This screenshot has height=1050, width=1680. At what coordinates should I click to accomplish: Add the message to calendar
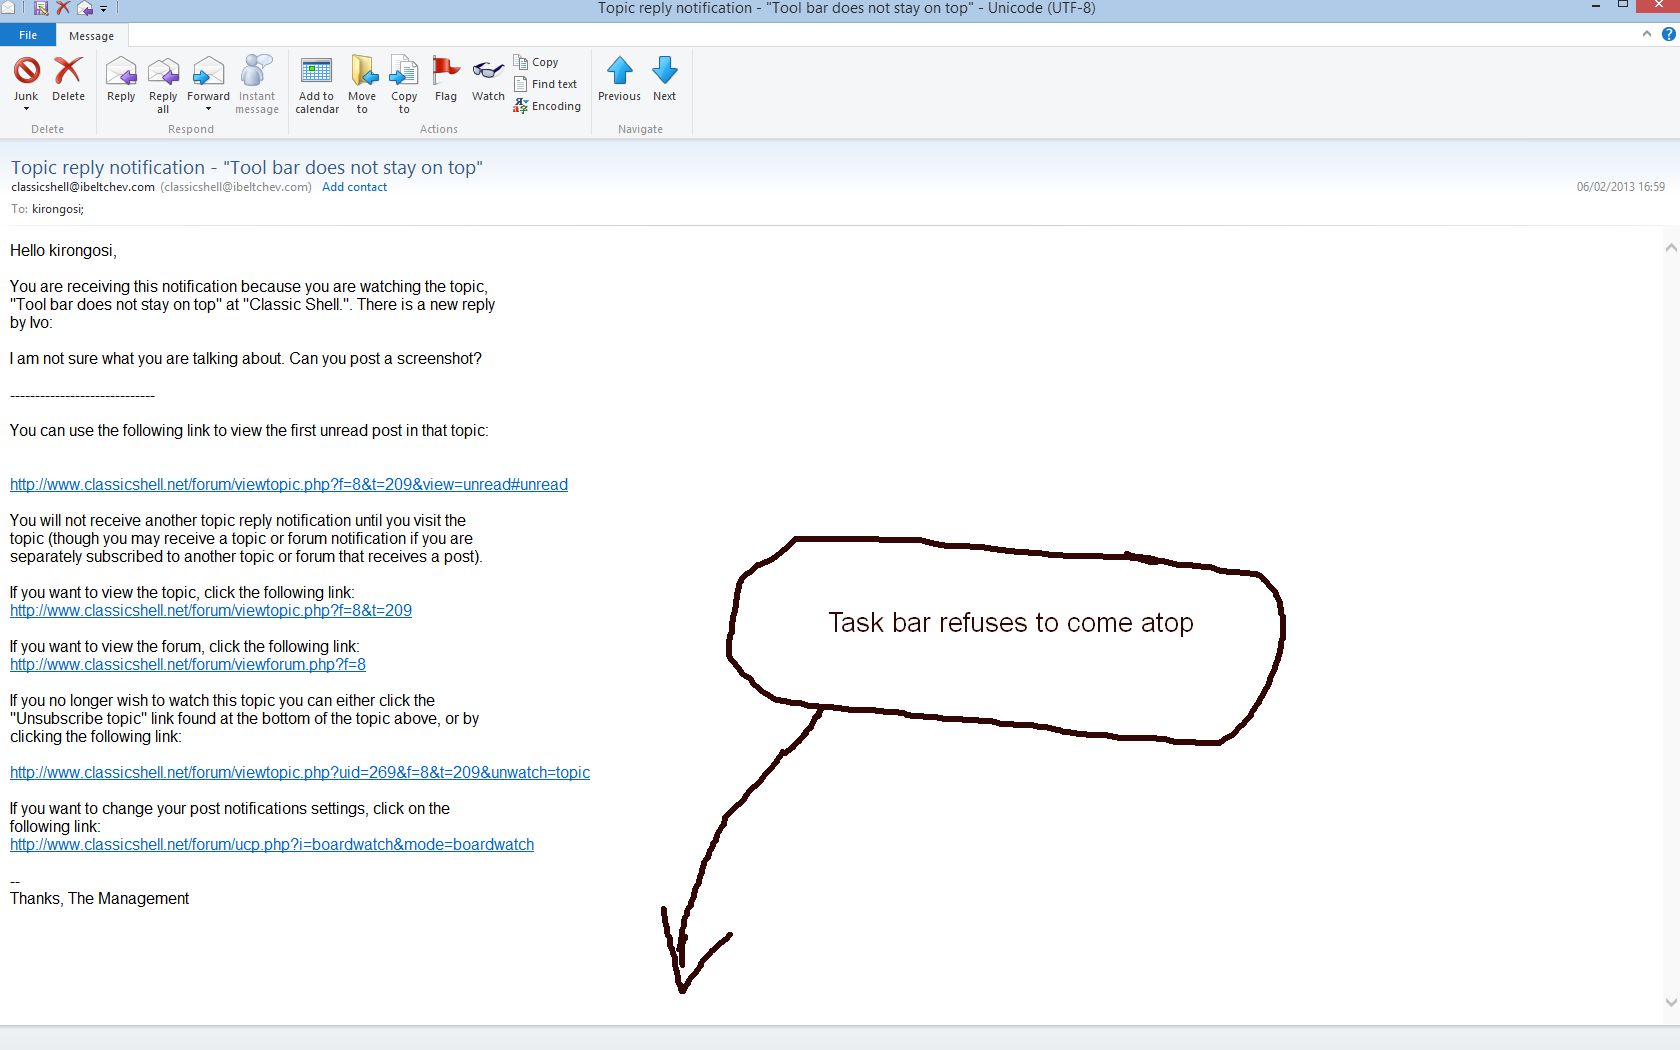coord(317,73)
